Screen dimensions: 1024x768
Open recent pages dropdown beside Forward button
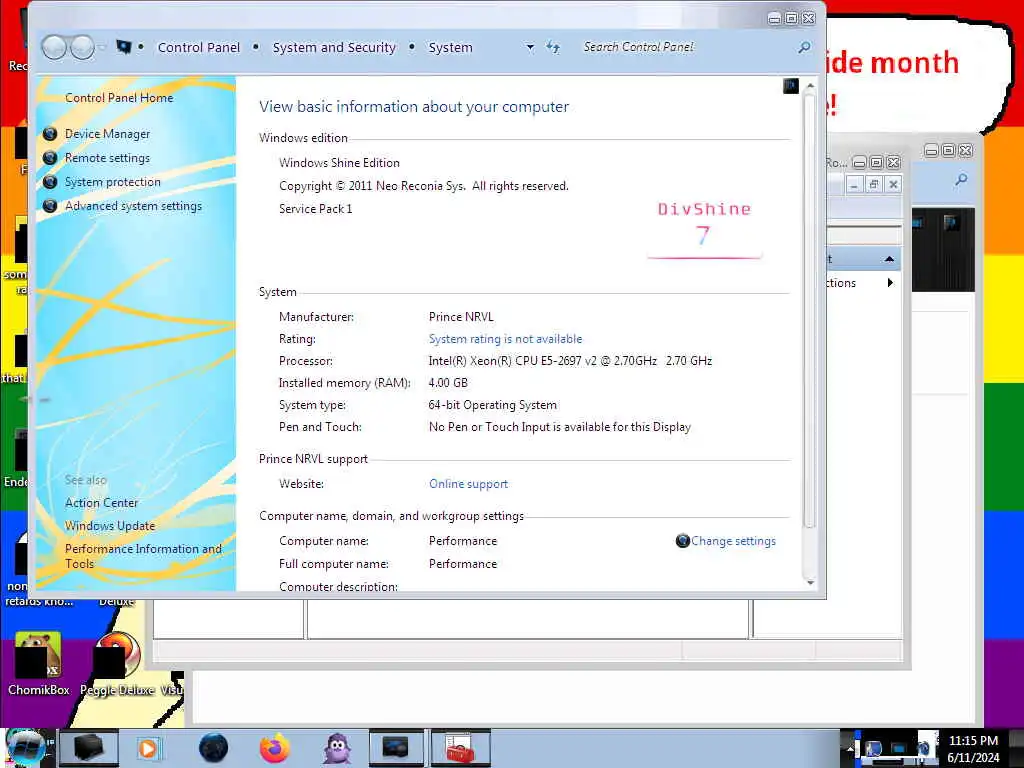coord(102,47)
